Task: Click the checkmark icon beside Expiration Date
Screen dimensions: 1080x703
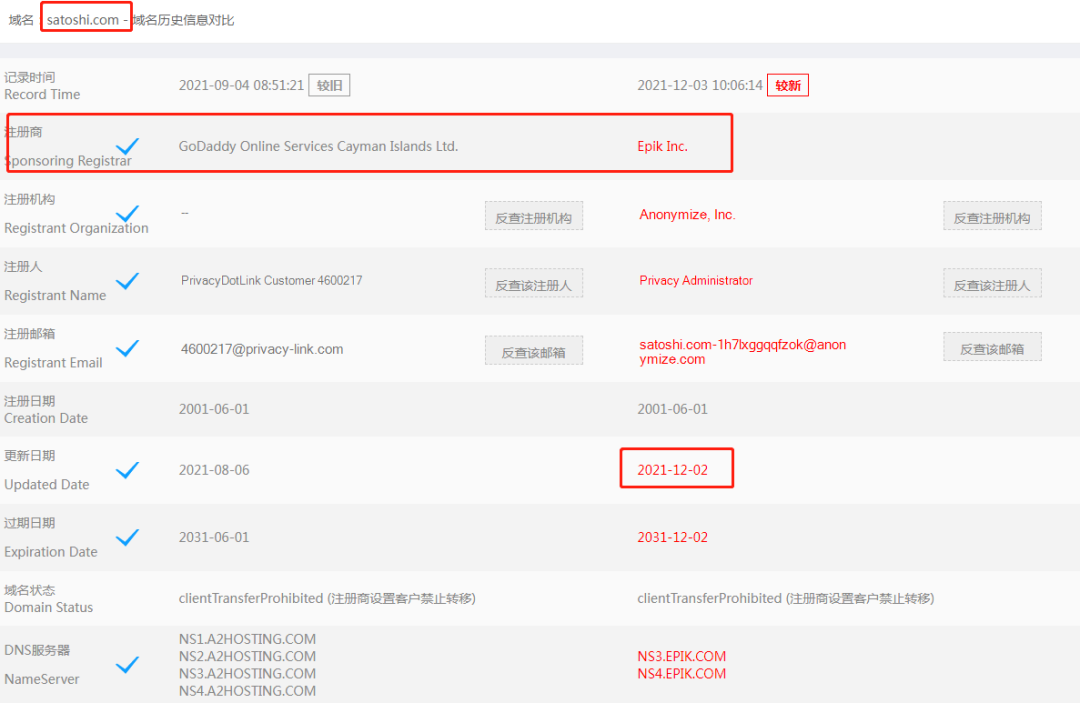Action: point(127,537)
